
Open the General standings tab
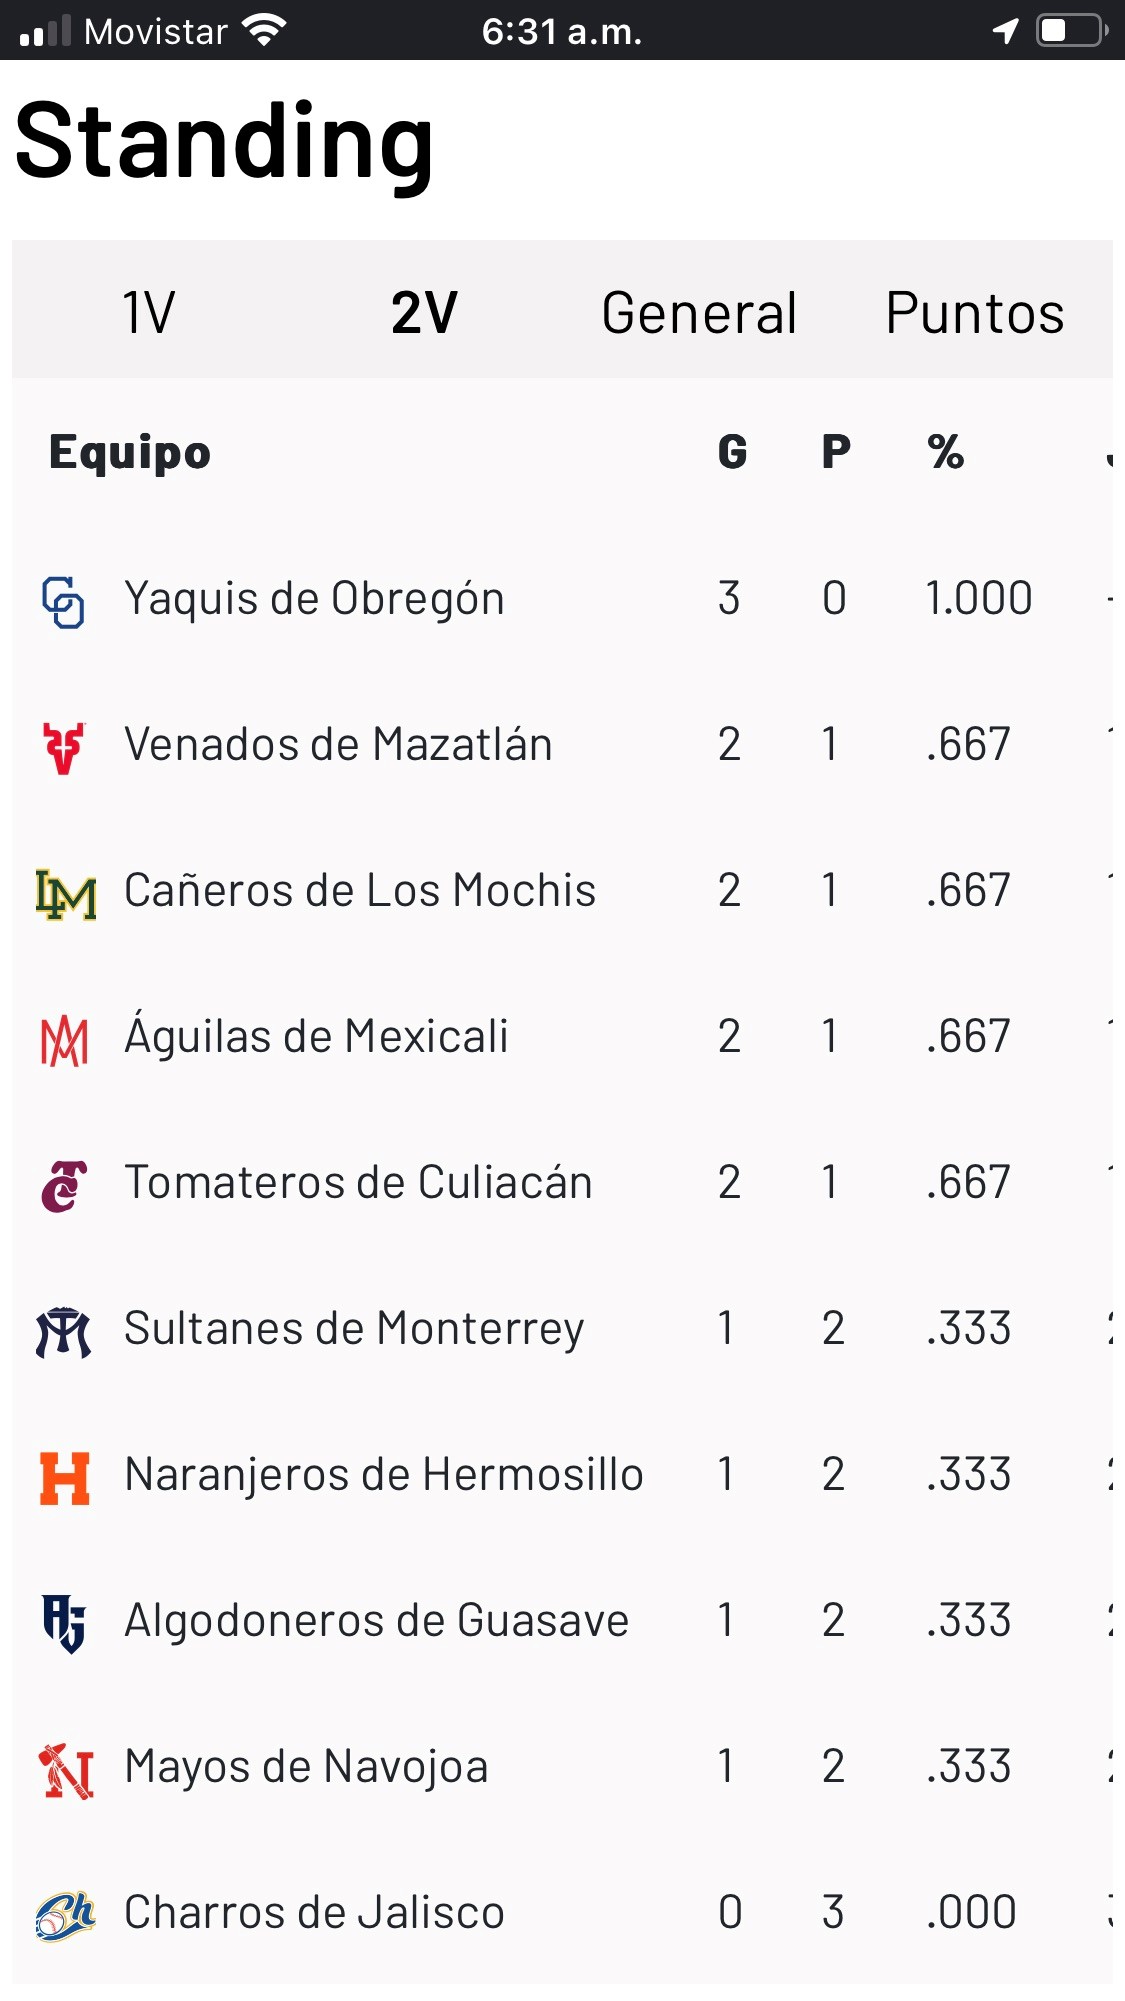699,312
